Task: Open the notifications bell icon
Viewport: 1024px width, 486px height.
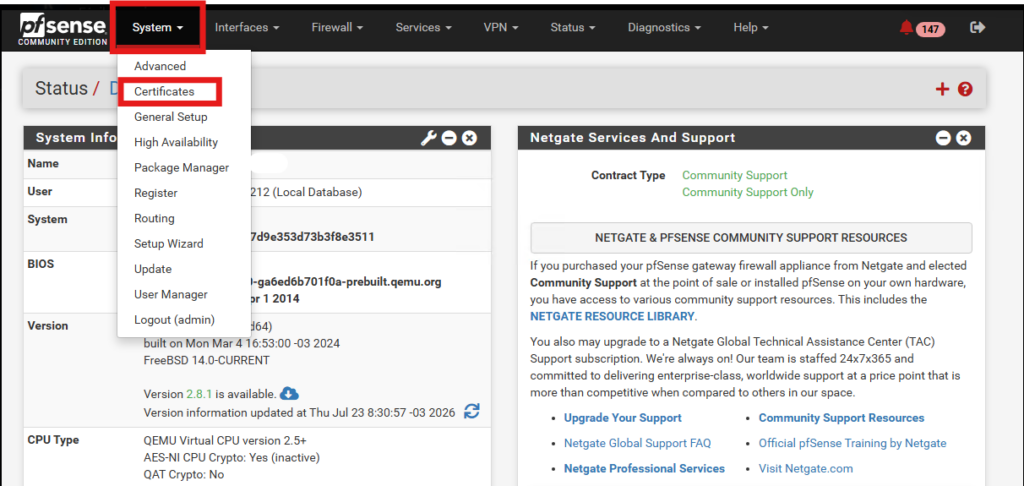Action: (x=906, y=28)
